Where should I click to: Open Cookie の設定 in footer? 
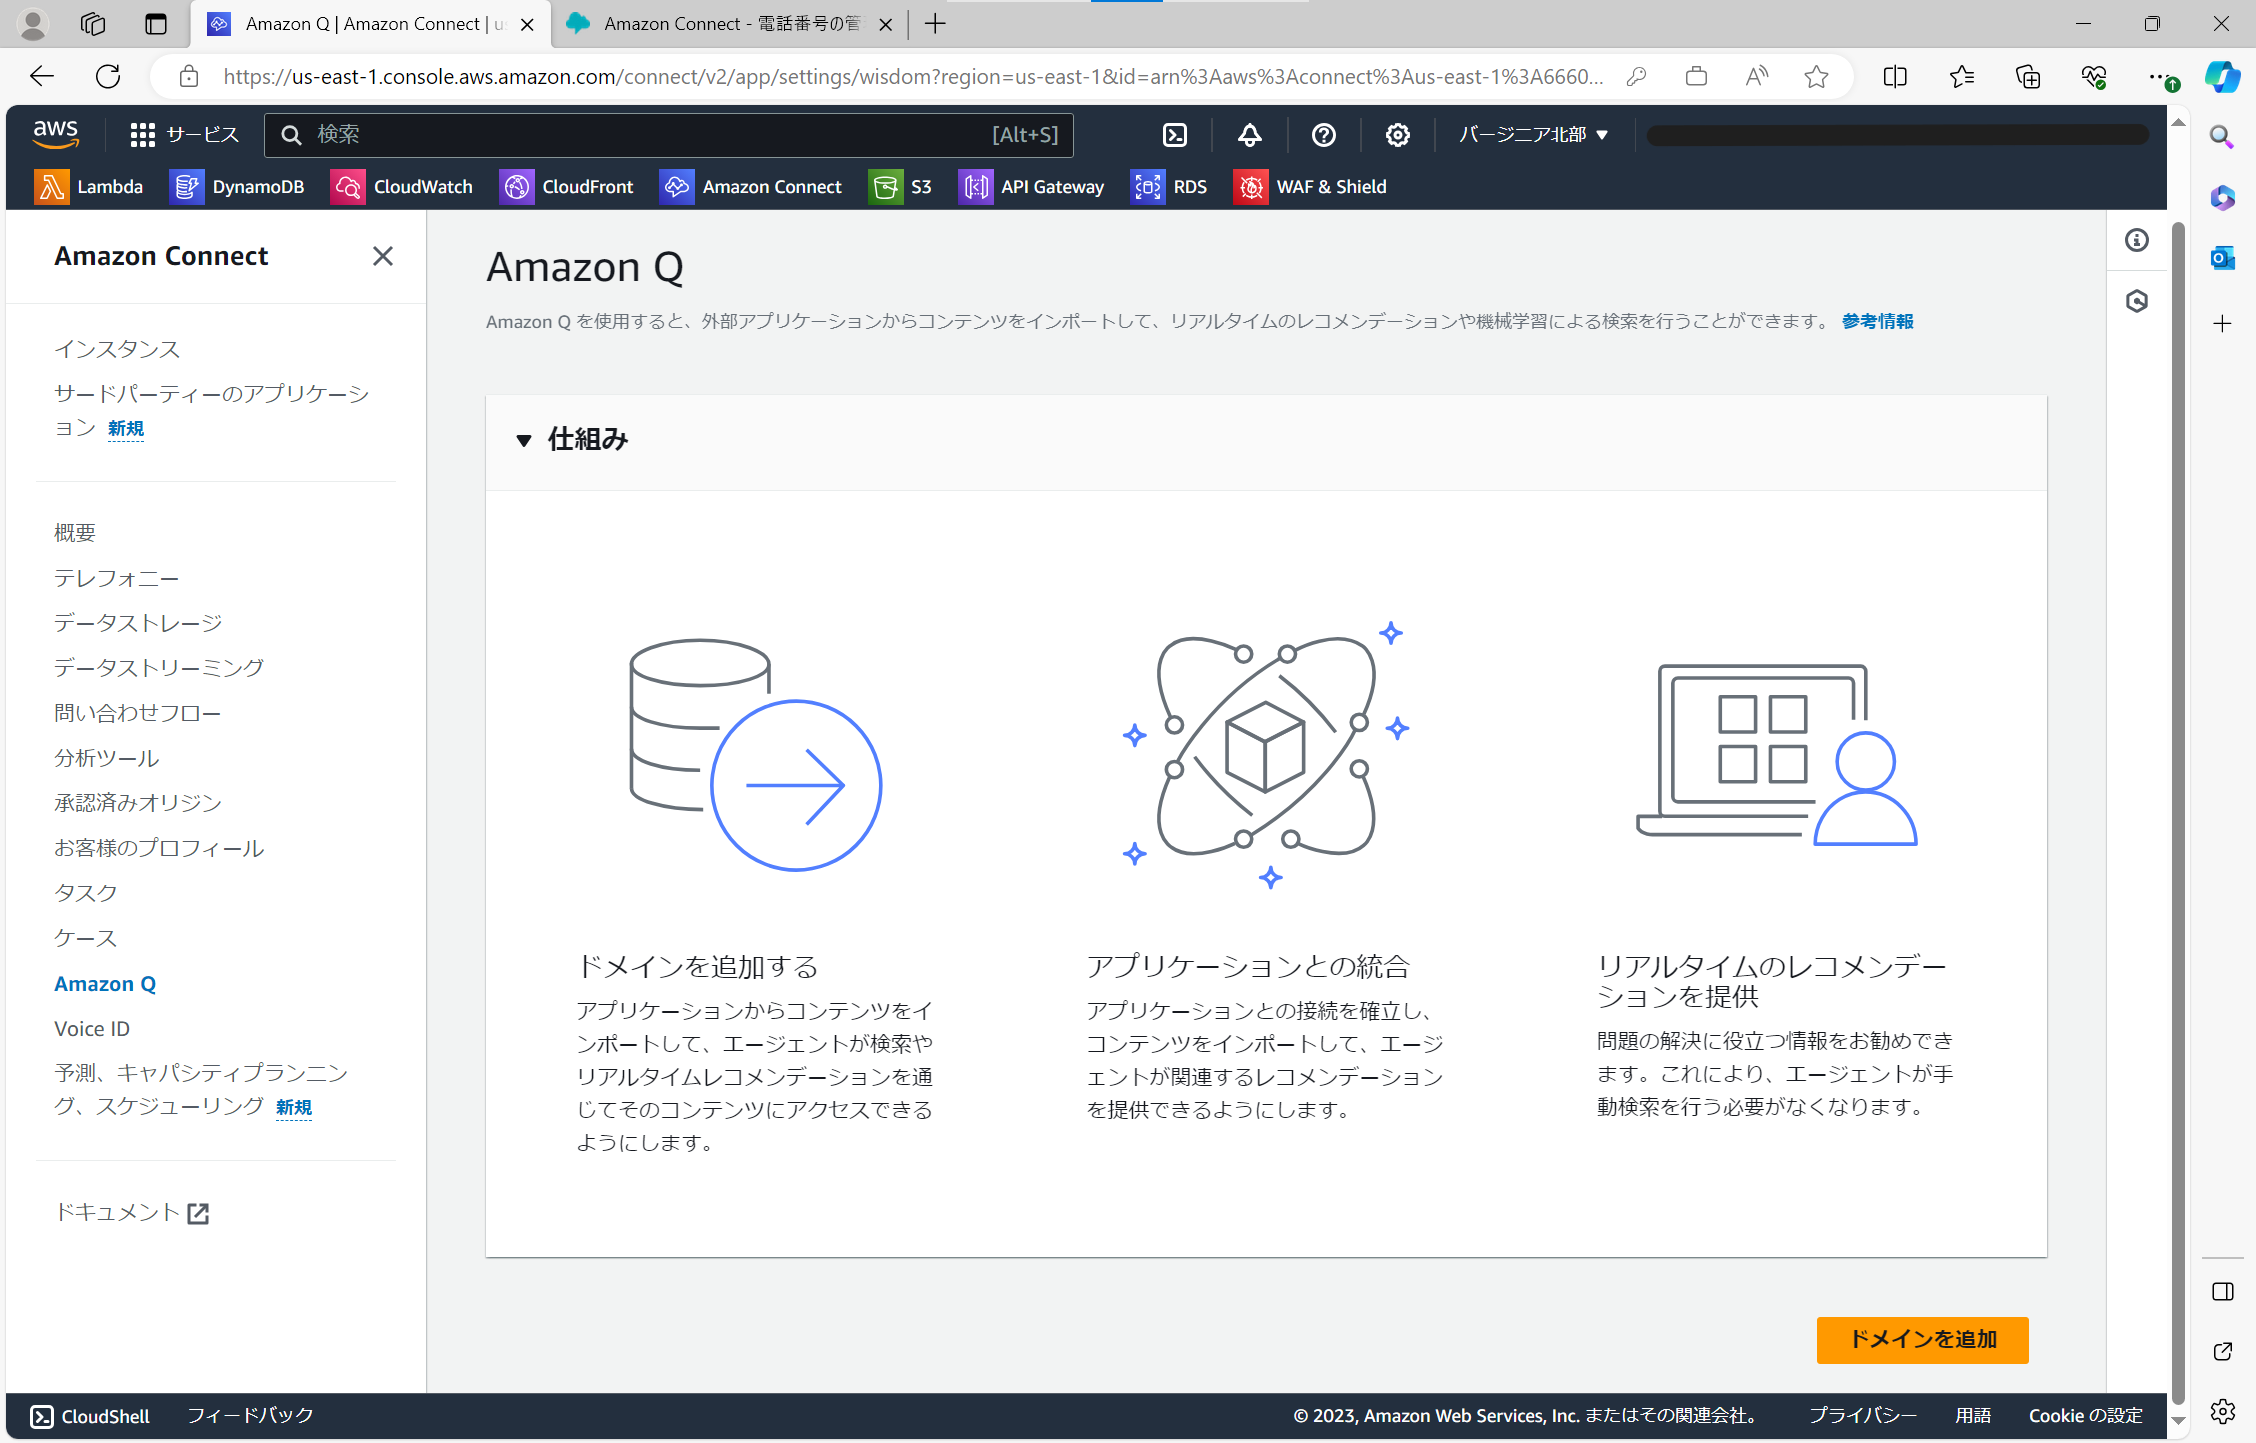point(2085,1416)
